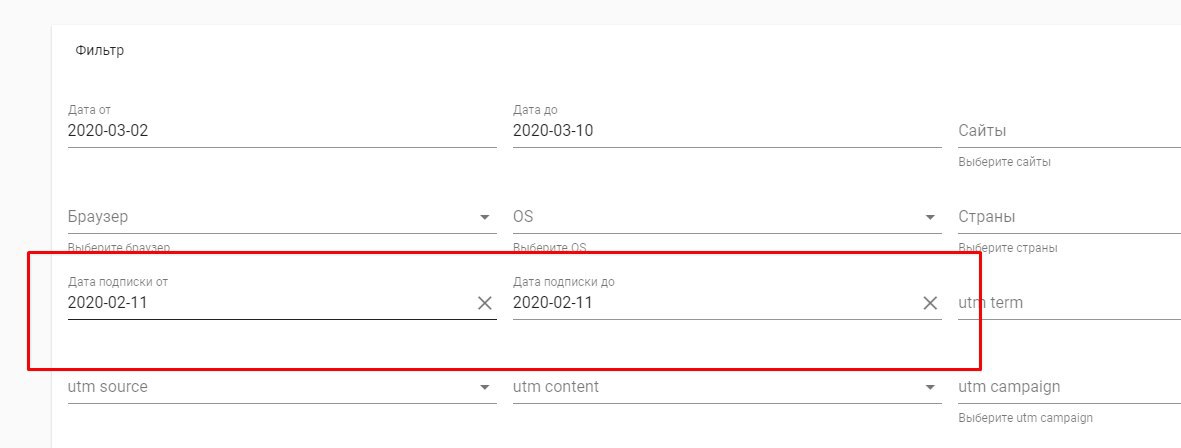Screen dimensions: 1181x448
Task: Click the utm source dropdown arrow
Action: (484, 388)
